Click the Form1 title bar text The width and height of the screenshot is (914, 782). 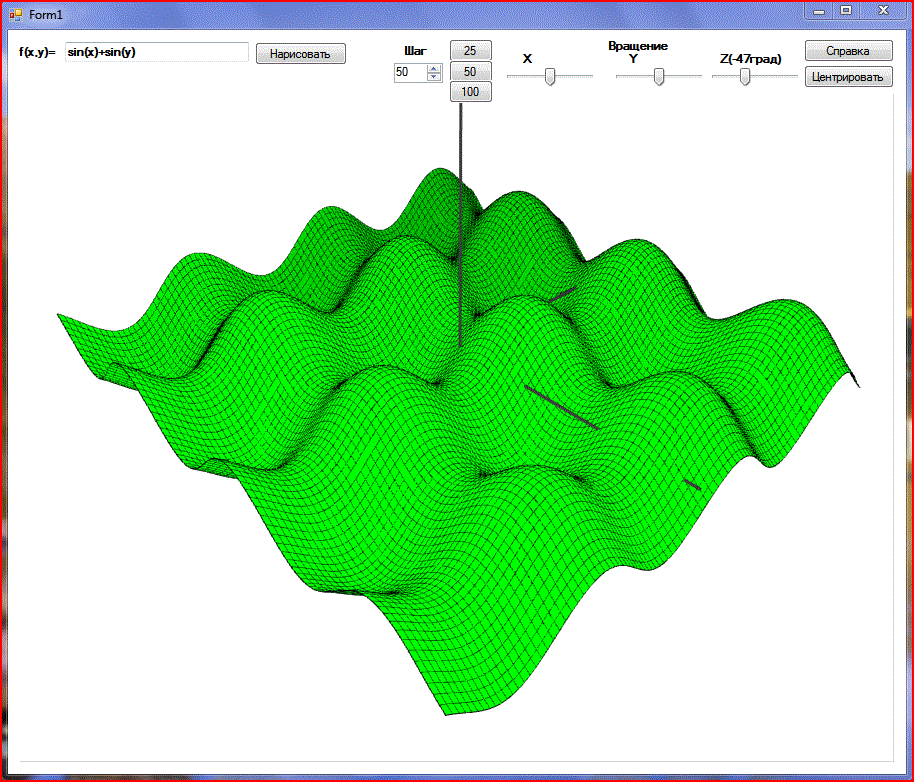pos(45,14)
